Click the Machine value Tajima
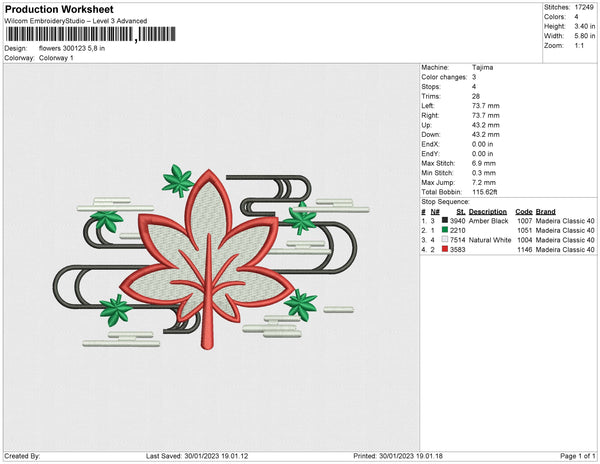600x464 pixels. pos(483,67)
